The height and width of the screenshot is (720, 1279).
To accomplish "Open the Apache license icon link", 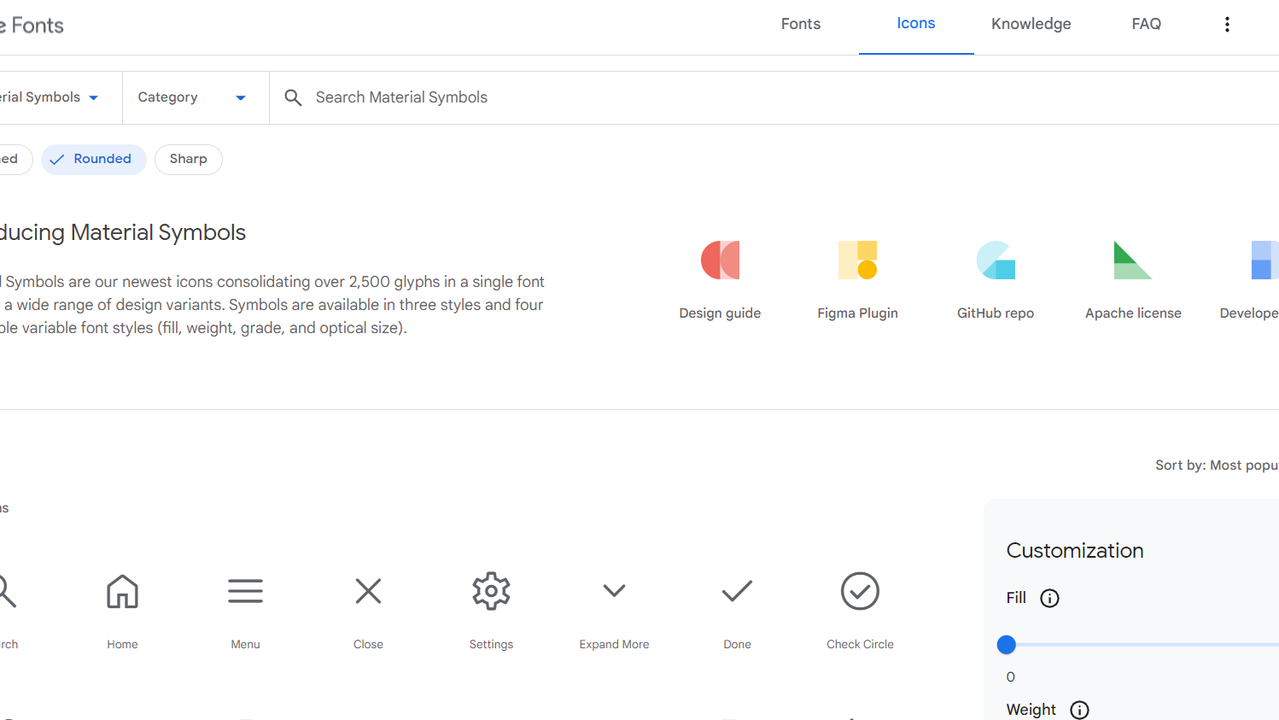I will pyautogui.click(x=1132, y=260).
